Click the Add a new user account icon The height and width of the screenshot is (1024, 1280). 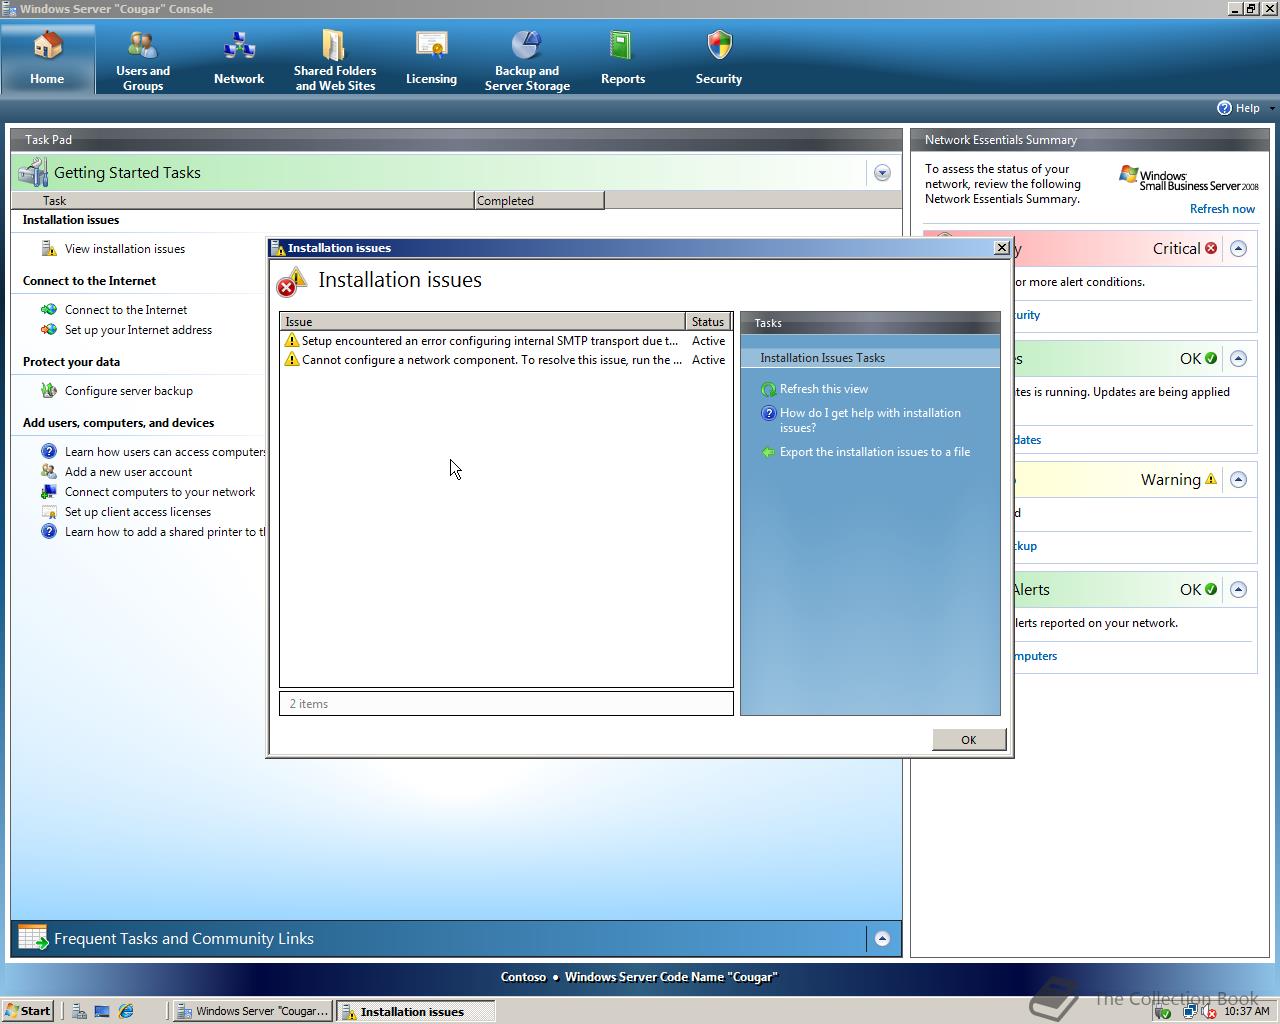(x=48, y=472)
